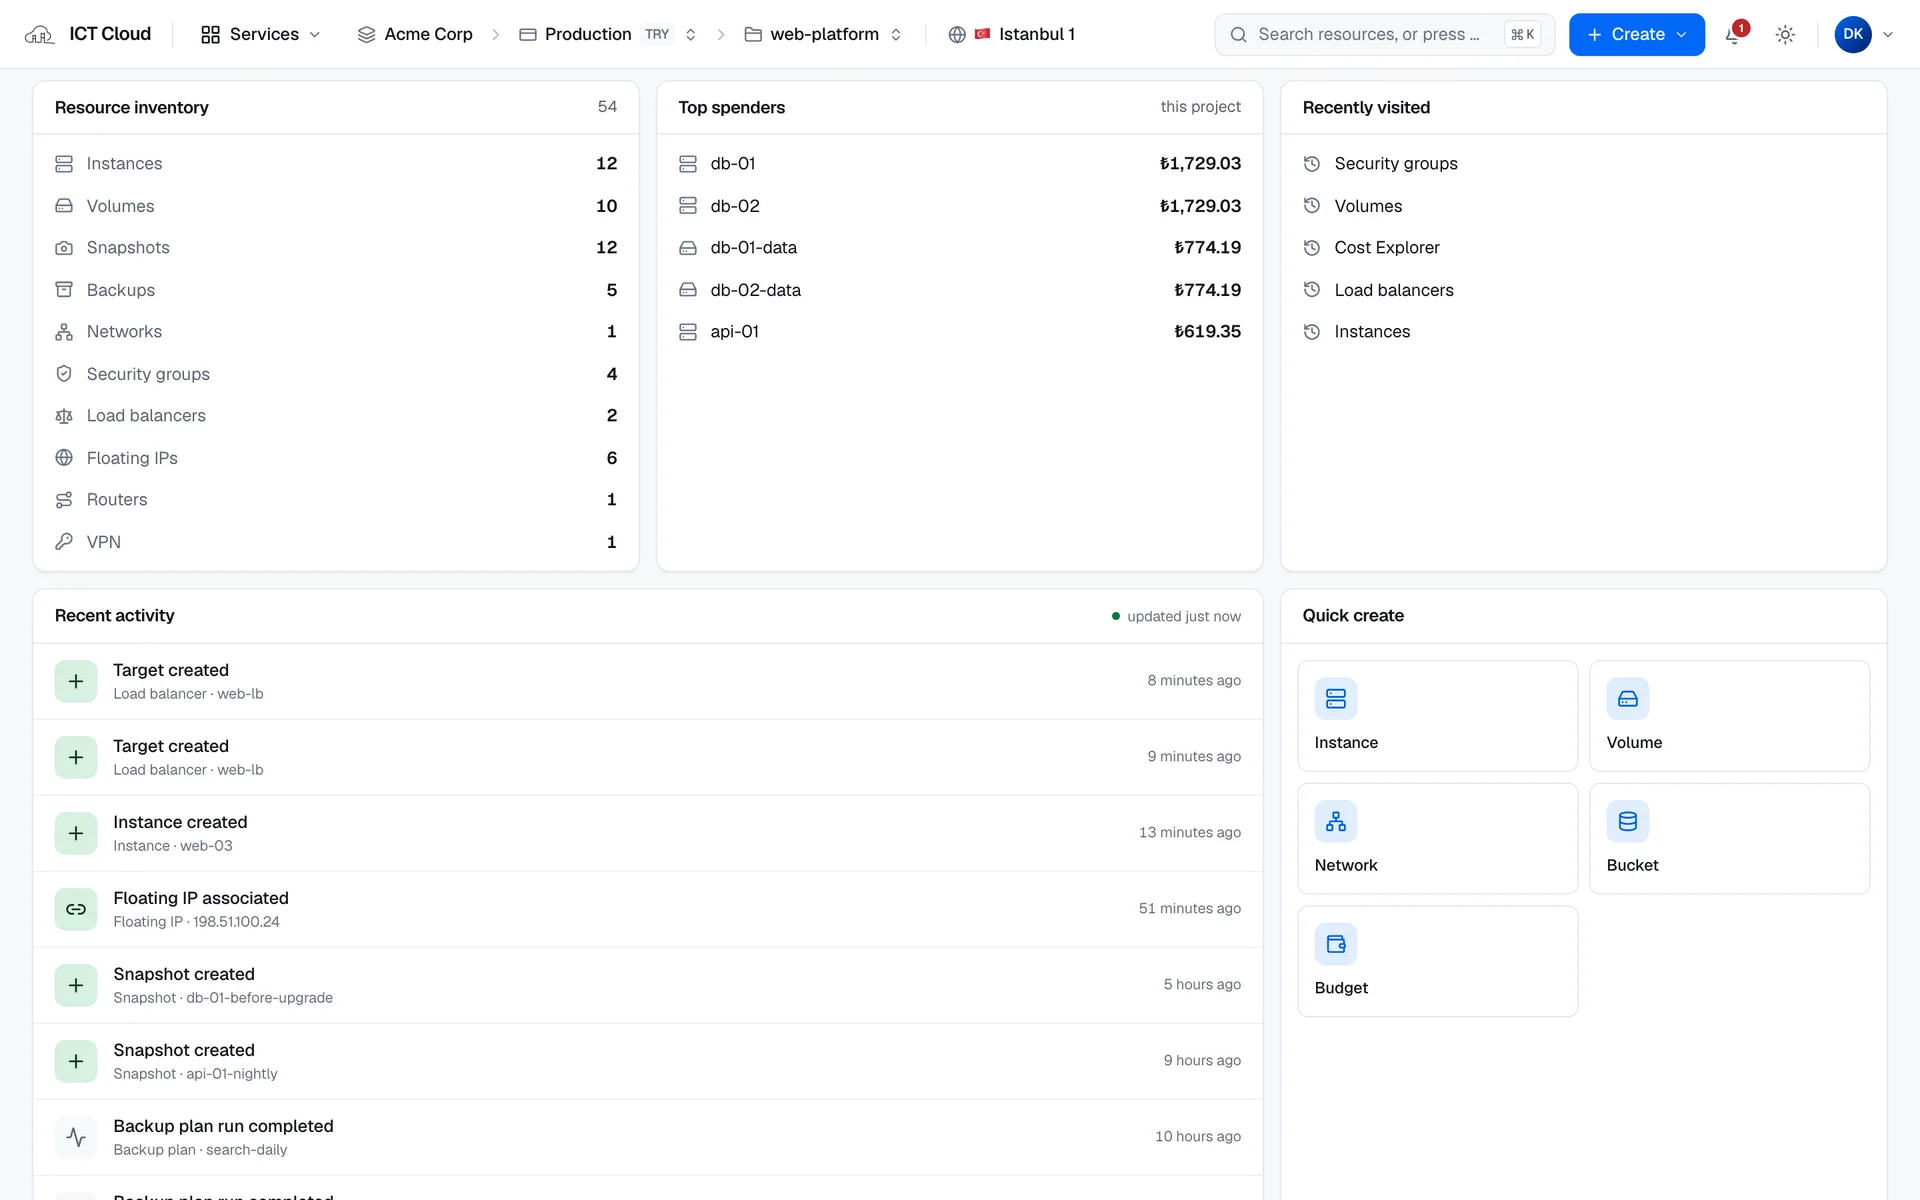Open Security groups in Recently visited
This screenshot has width=1920, height=1200.
(1584, 164)
